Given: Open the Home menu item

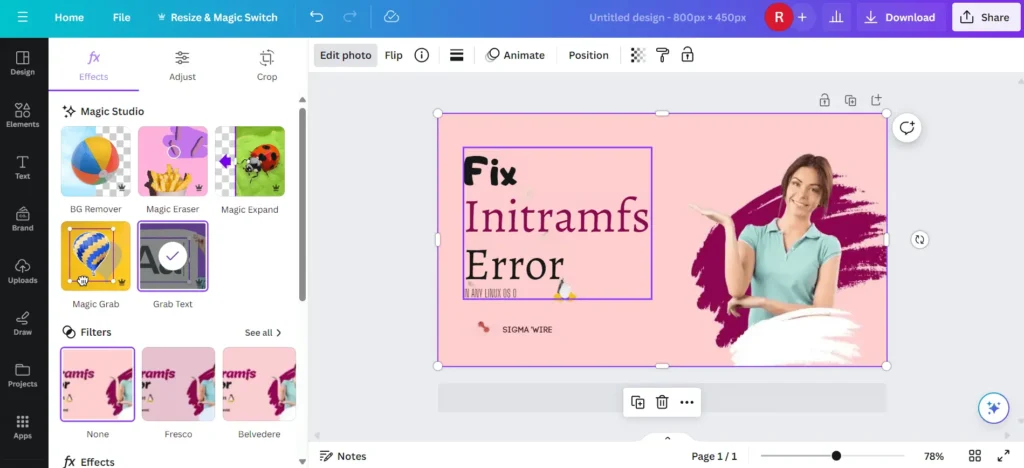Looking at the screenshot, I should tap(69, 18).
